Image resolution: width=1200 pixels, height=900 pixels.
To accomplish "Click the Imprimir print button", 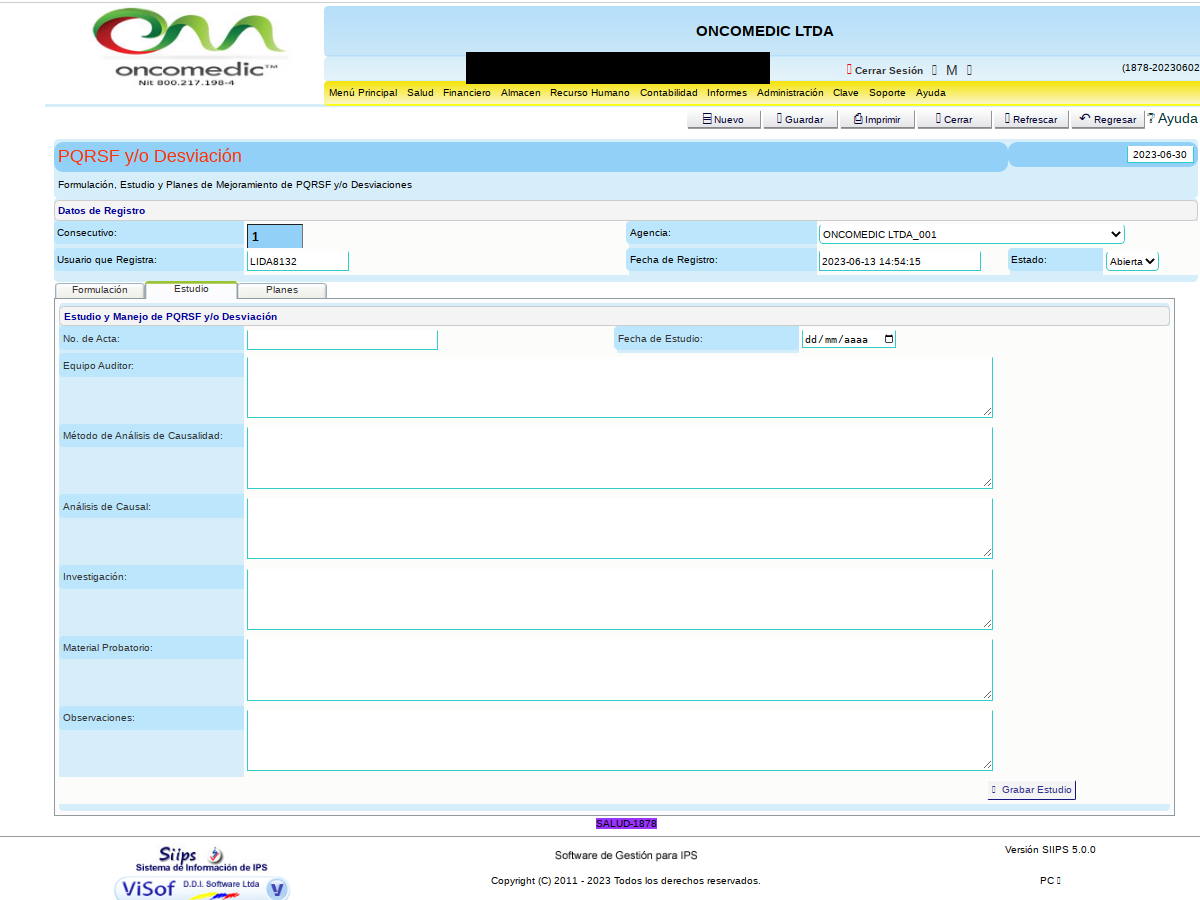I will [x=877, y=119].
